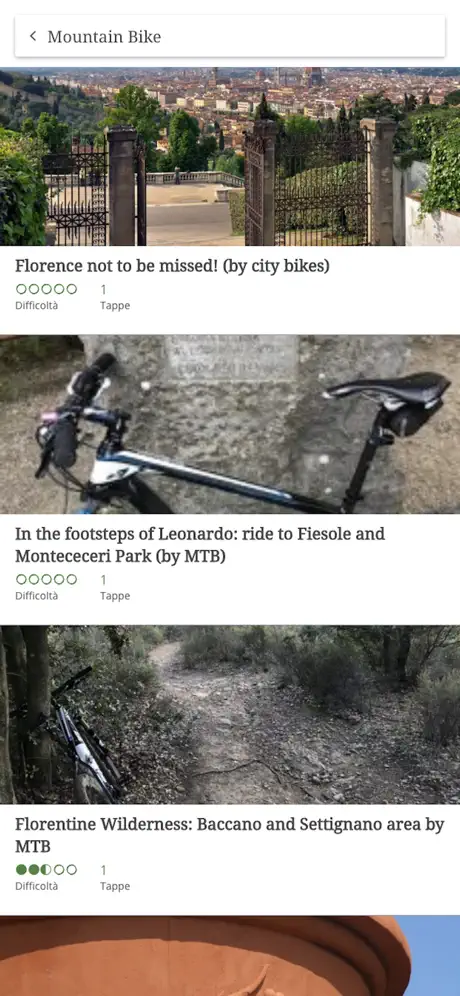Select Difficoltà label under Florentine Wilderness route
Viewport: 460px width, 996px height.
click(x=36, y=886)
